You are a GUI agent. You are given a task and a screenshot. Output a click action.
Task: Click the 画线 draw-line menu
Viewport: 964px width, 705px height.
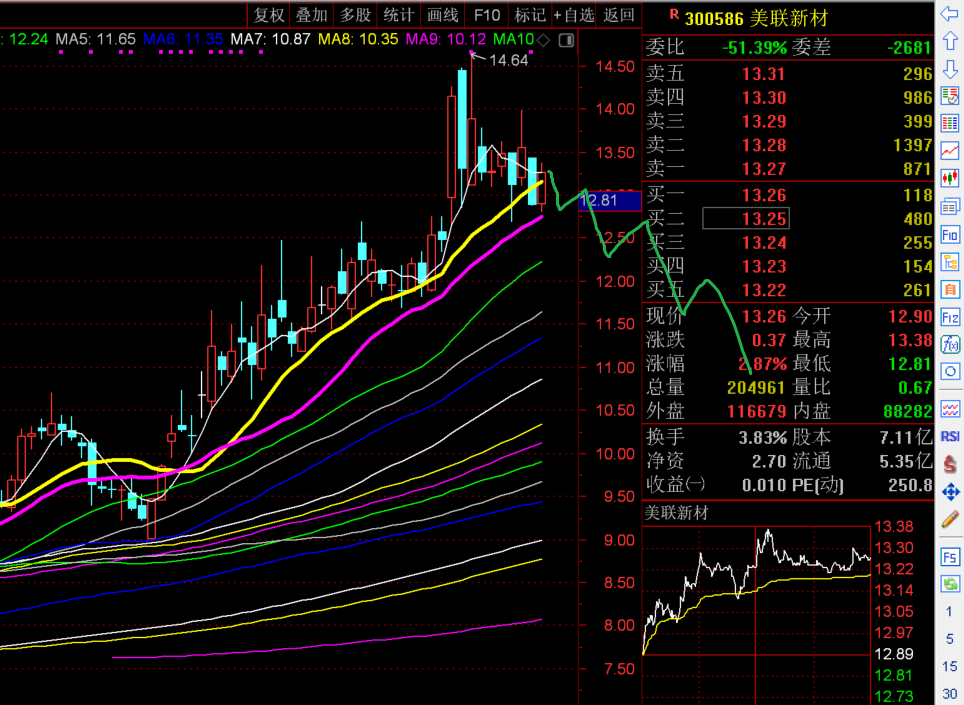(443, 14)
